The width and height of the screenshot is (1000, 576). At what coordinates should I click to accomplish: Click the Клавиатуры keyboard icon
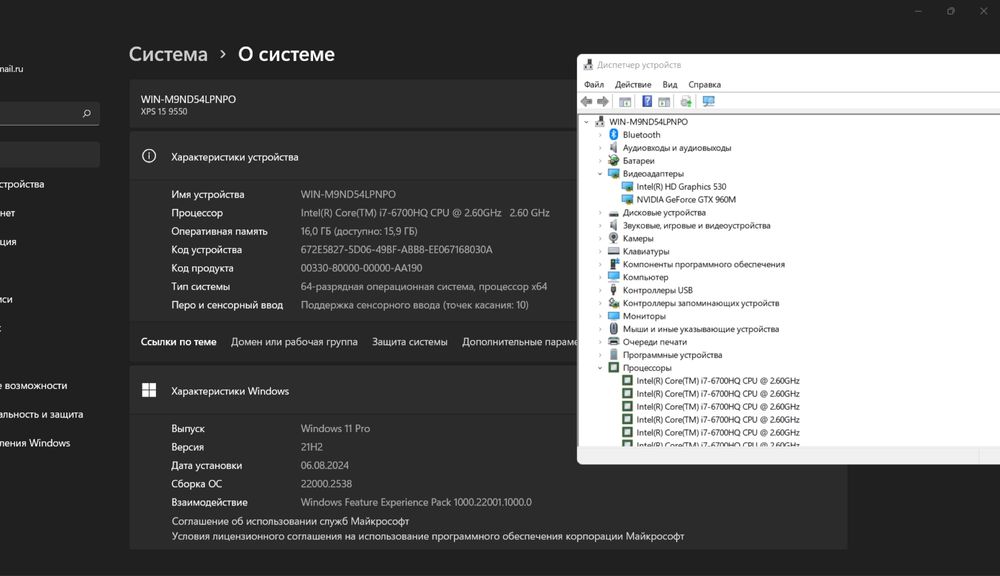click(x=614, y=251)
